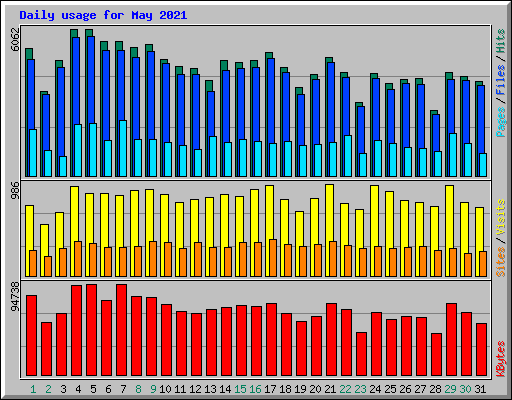Click the 'Files' legend label
Screen dimensions: 512x400
[x=501, y=80]
